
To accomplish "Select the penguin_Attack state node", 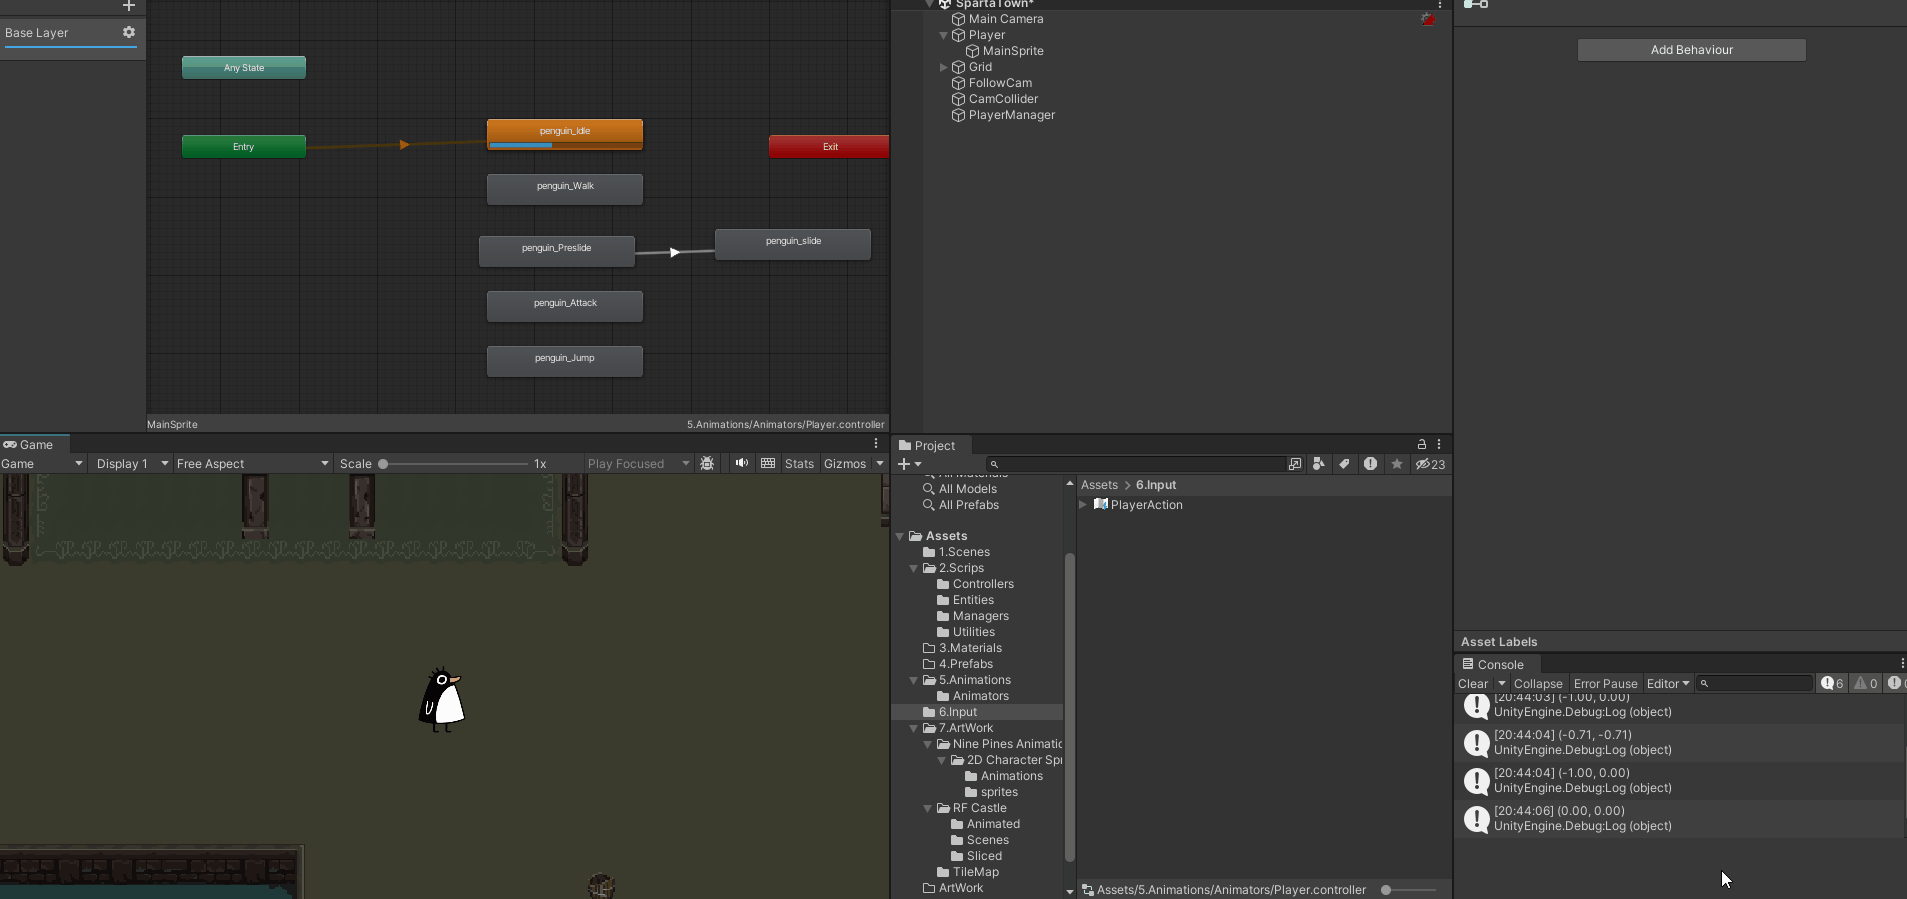I will pyautogui.click(x=565, y=306).
